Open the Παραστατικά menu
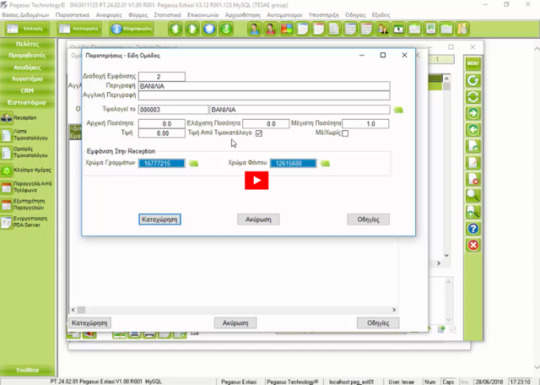 point(72,15)
